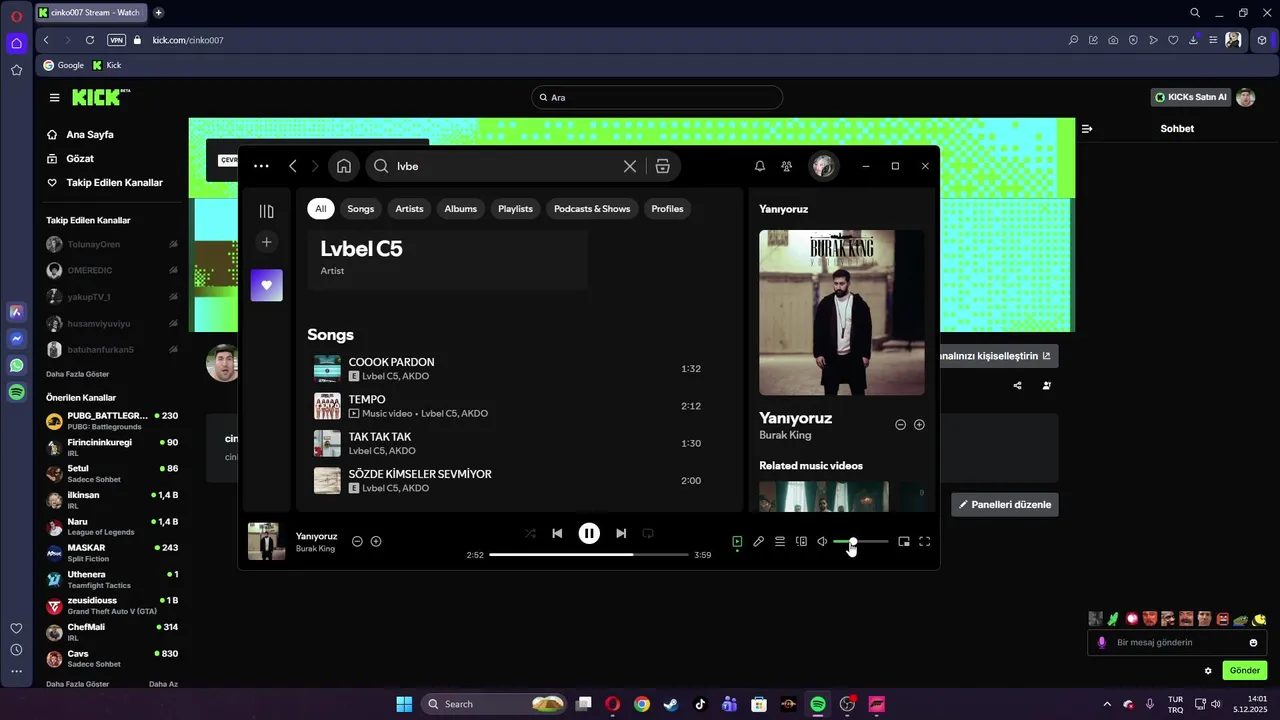Collapse the Sohbet chat panel

[1087, 128]
